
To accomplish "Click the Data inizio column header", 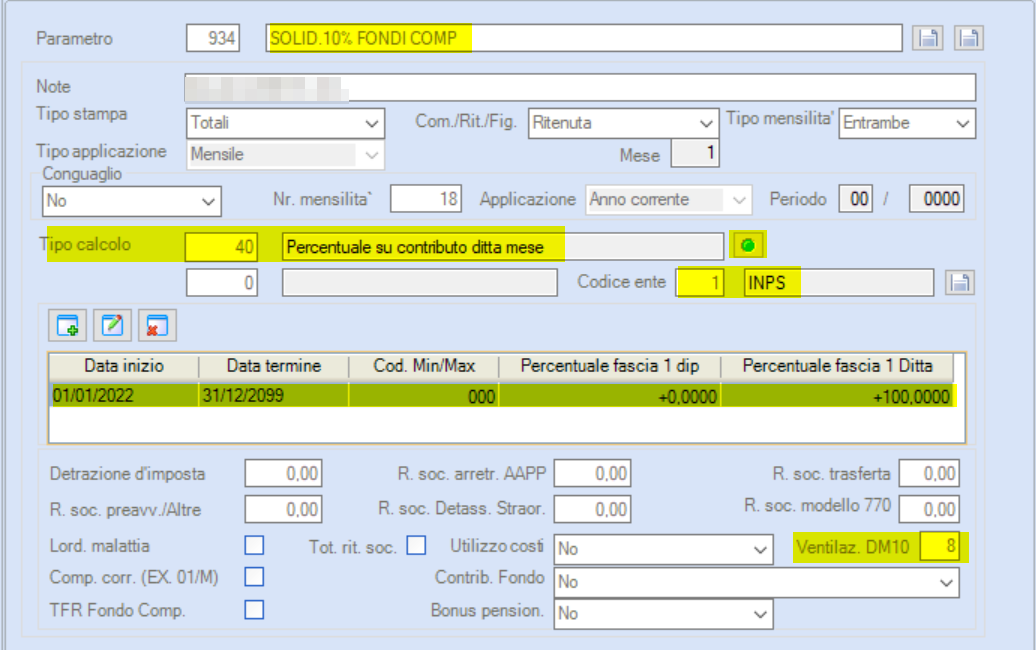I will pos(124,366).
